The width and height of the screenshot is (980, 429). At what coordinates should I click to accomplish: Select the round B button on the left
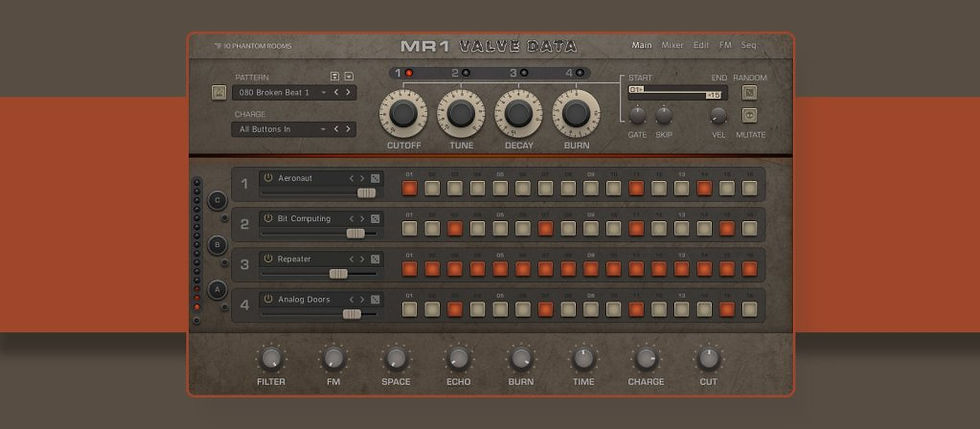tap(218, 245)
